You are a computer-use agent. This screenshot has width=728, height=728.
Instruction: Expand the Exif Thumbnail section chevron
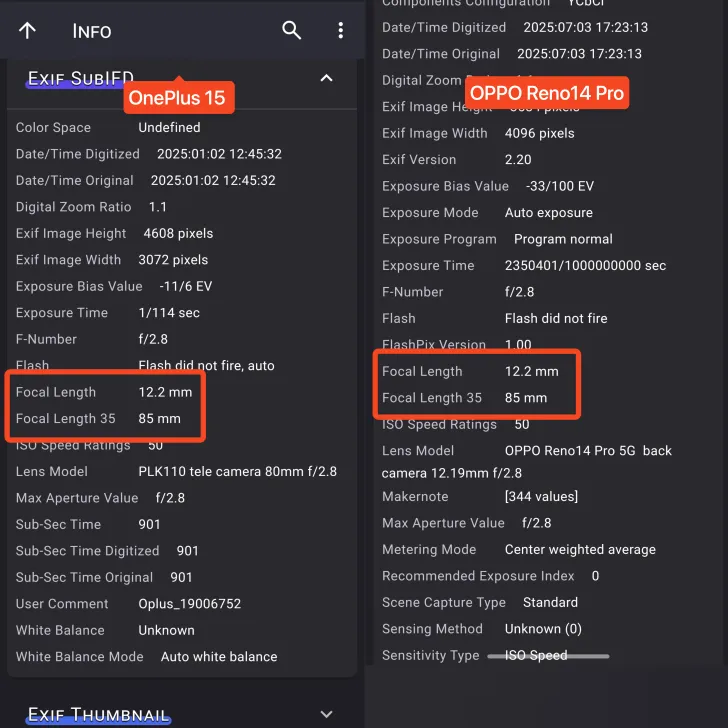click(326, 714)
